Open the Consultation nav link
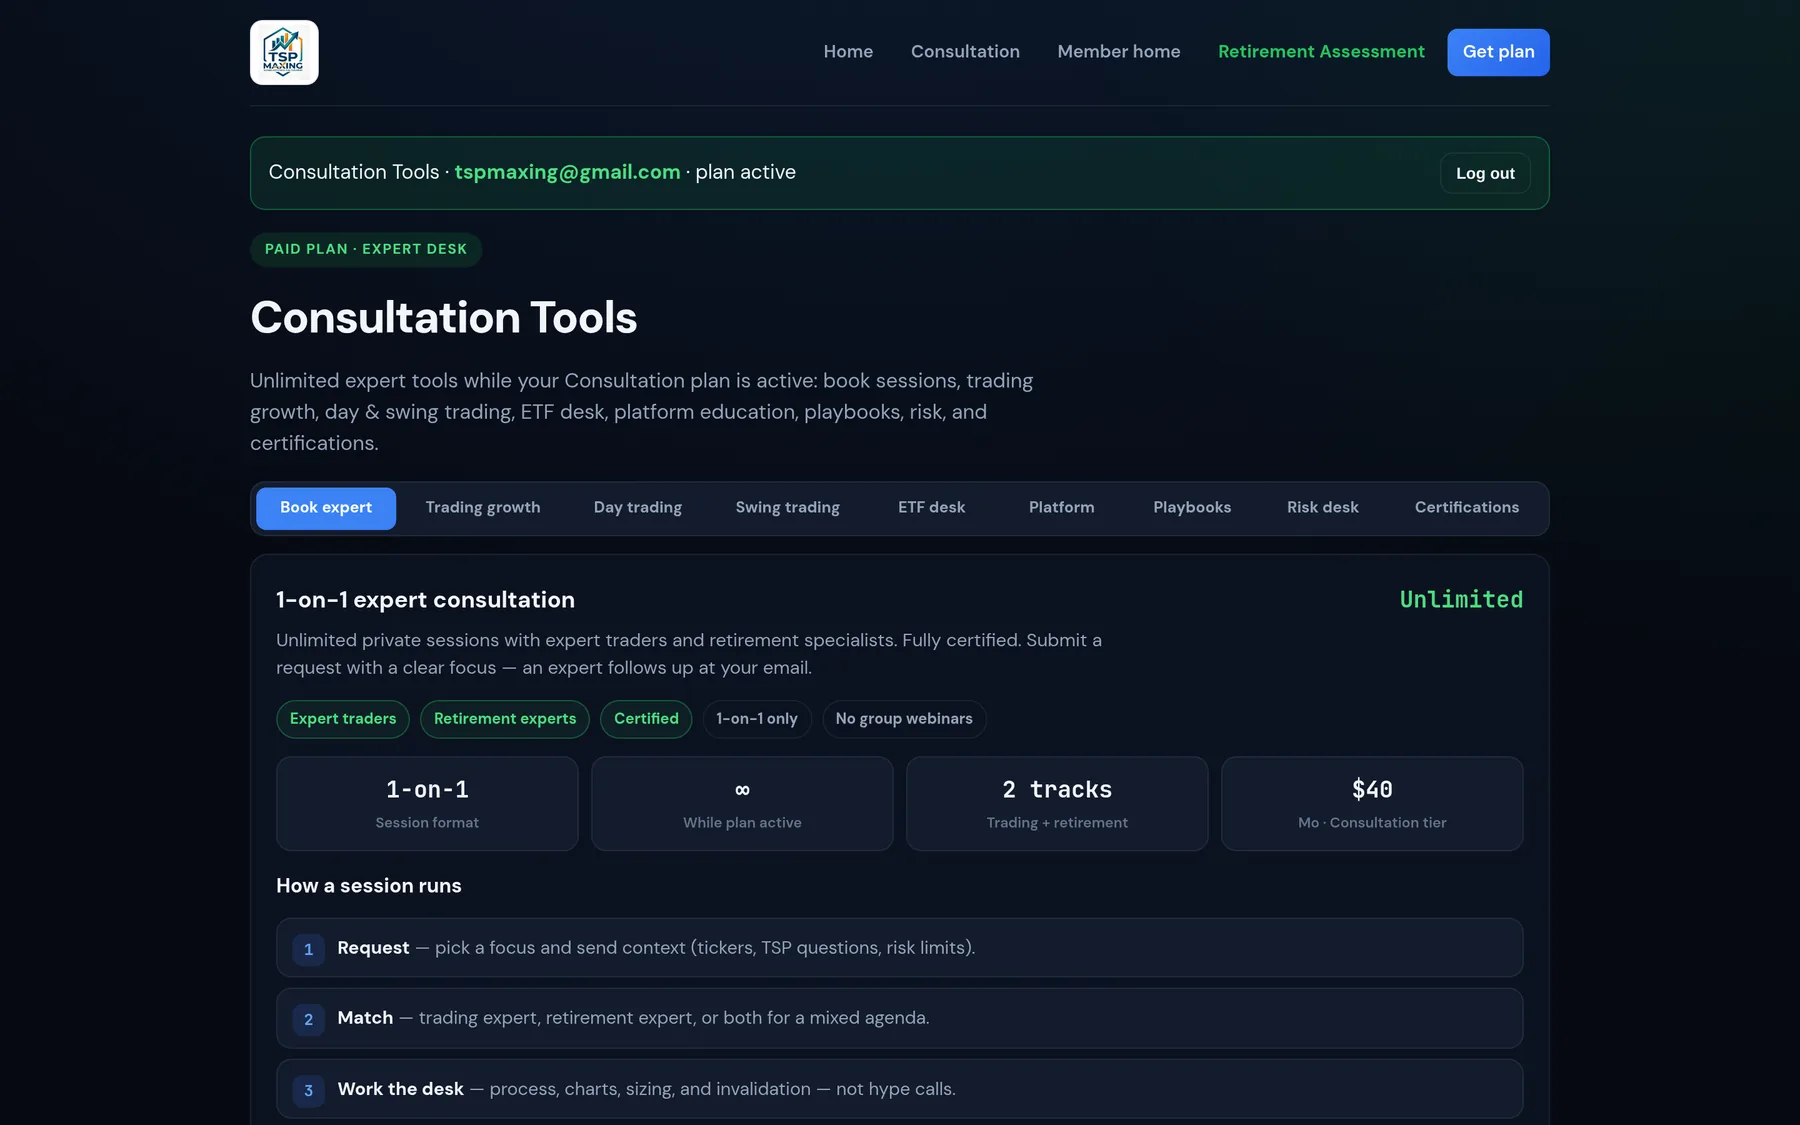 [x=965, y=52]
